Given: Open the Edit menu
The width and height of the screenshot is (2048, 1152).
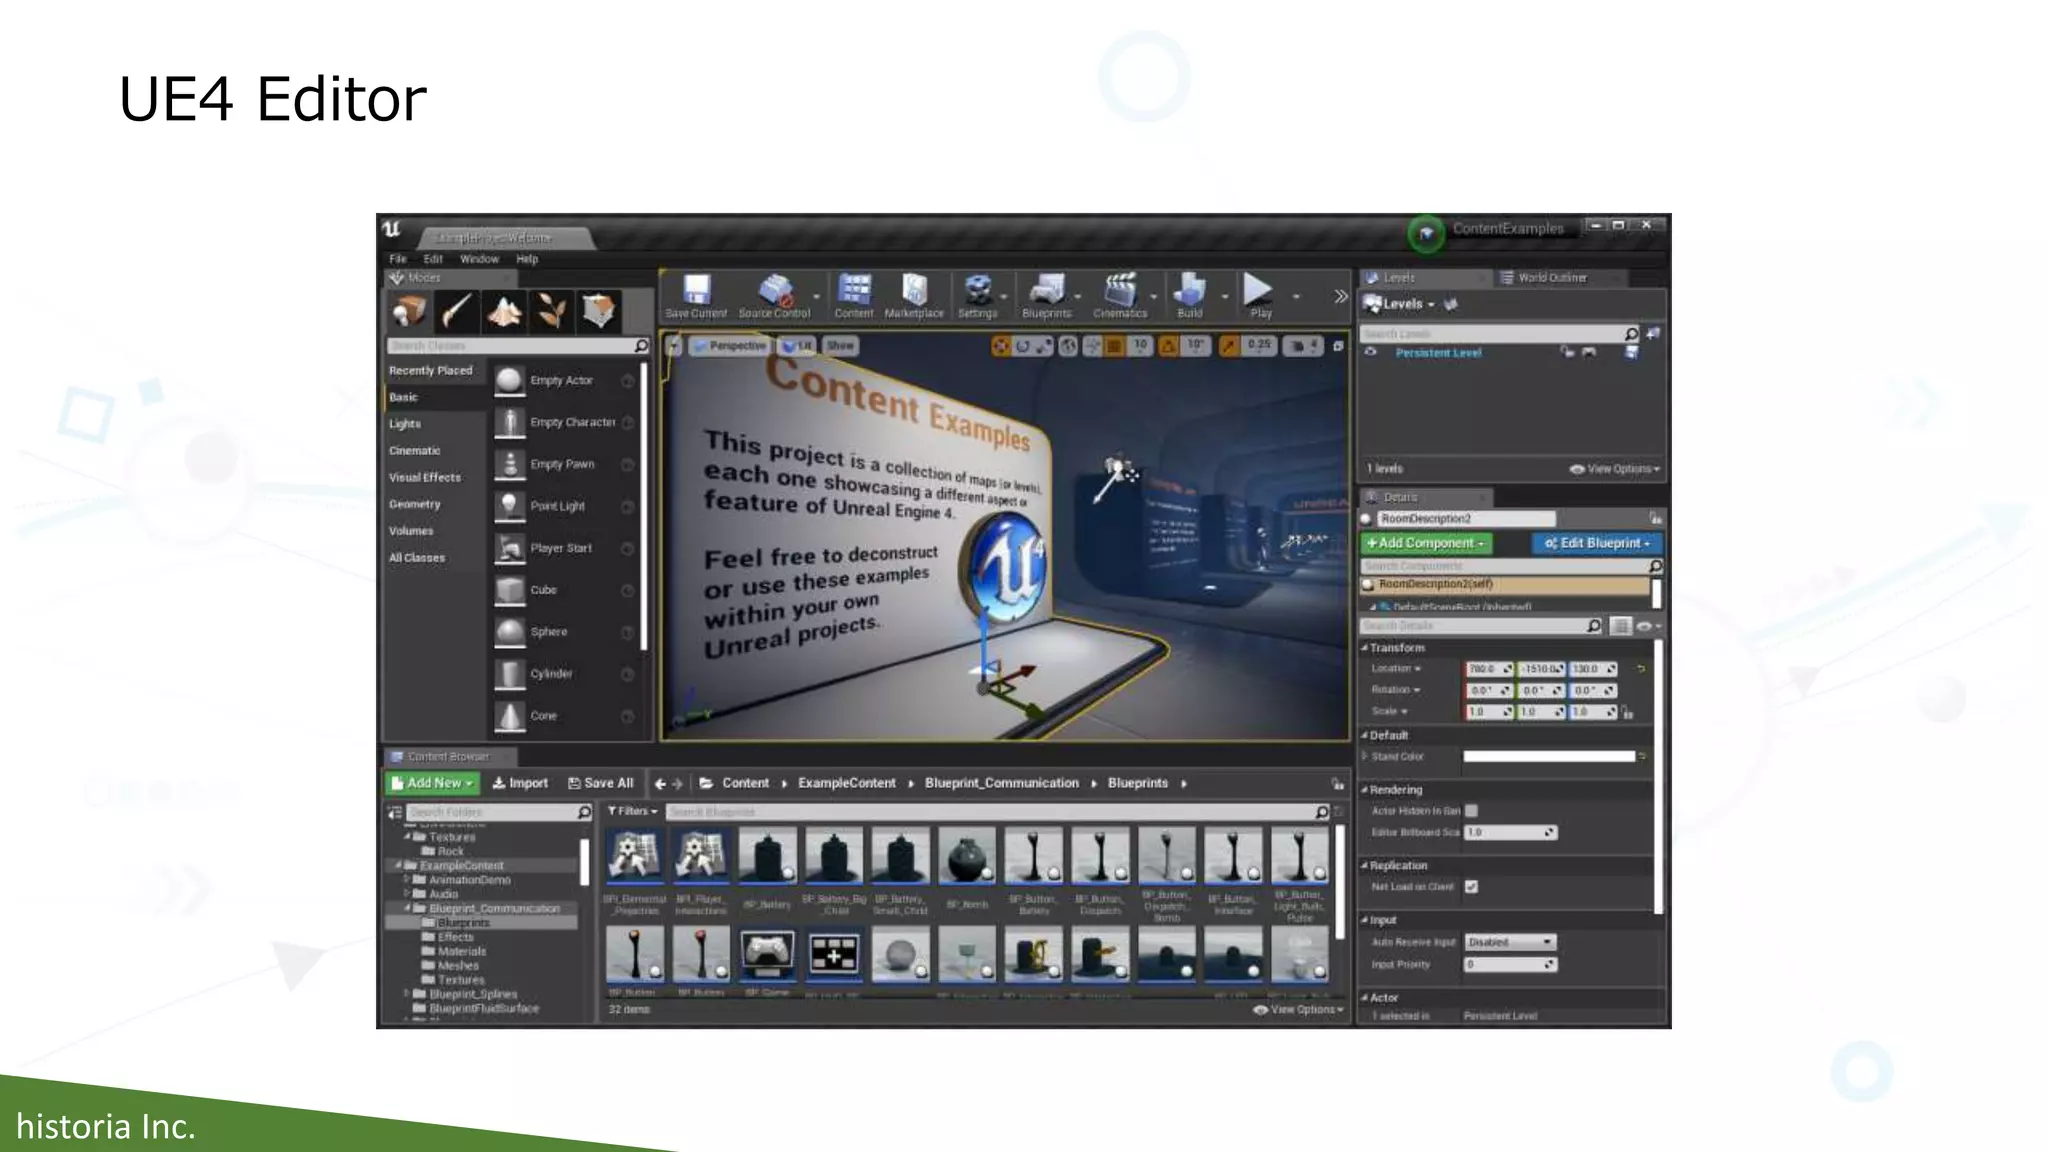Looking at the screenshot, I should pos(433,259).
